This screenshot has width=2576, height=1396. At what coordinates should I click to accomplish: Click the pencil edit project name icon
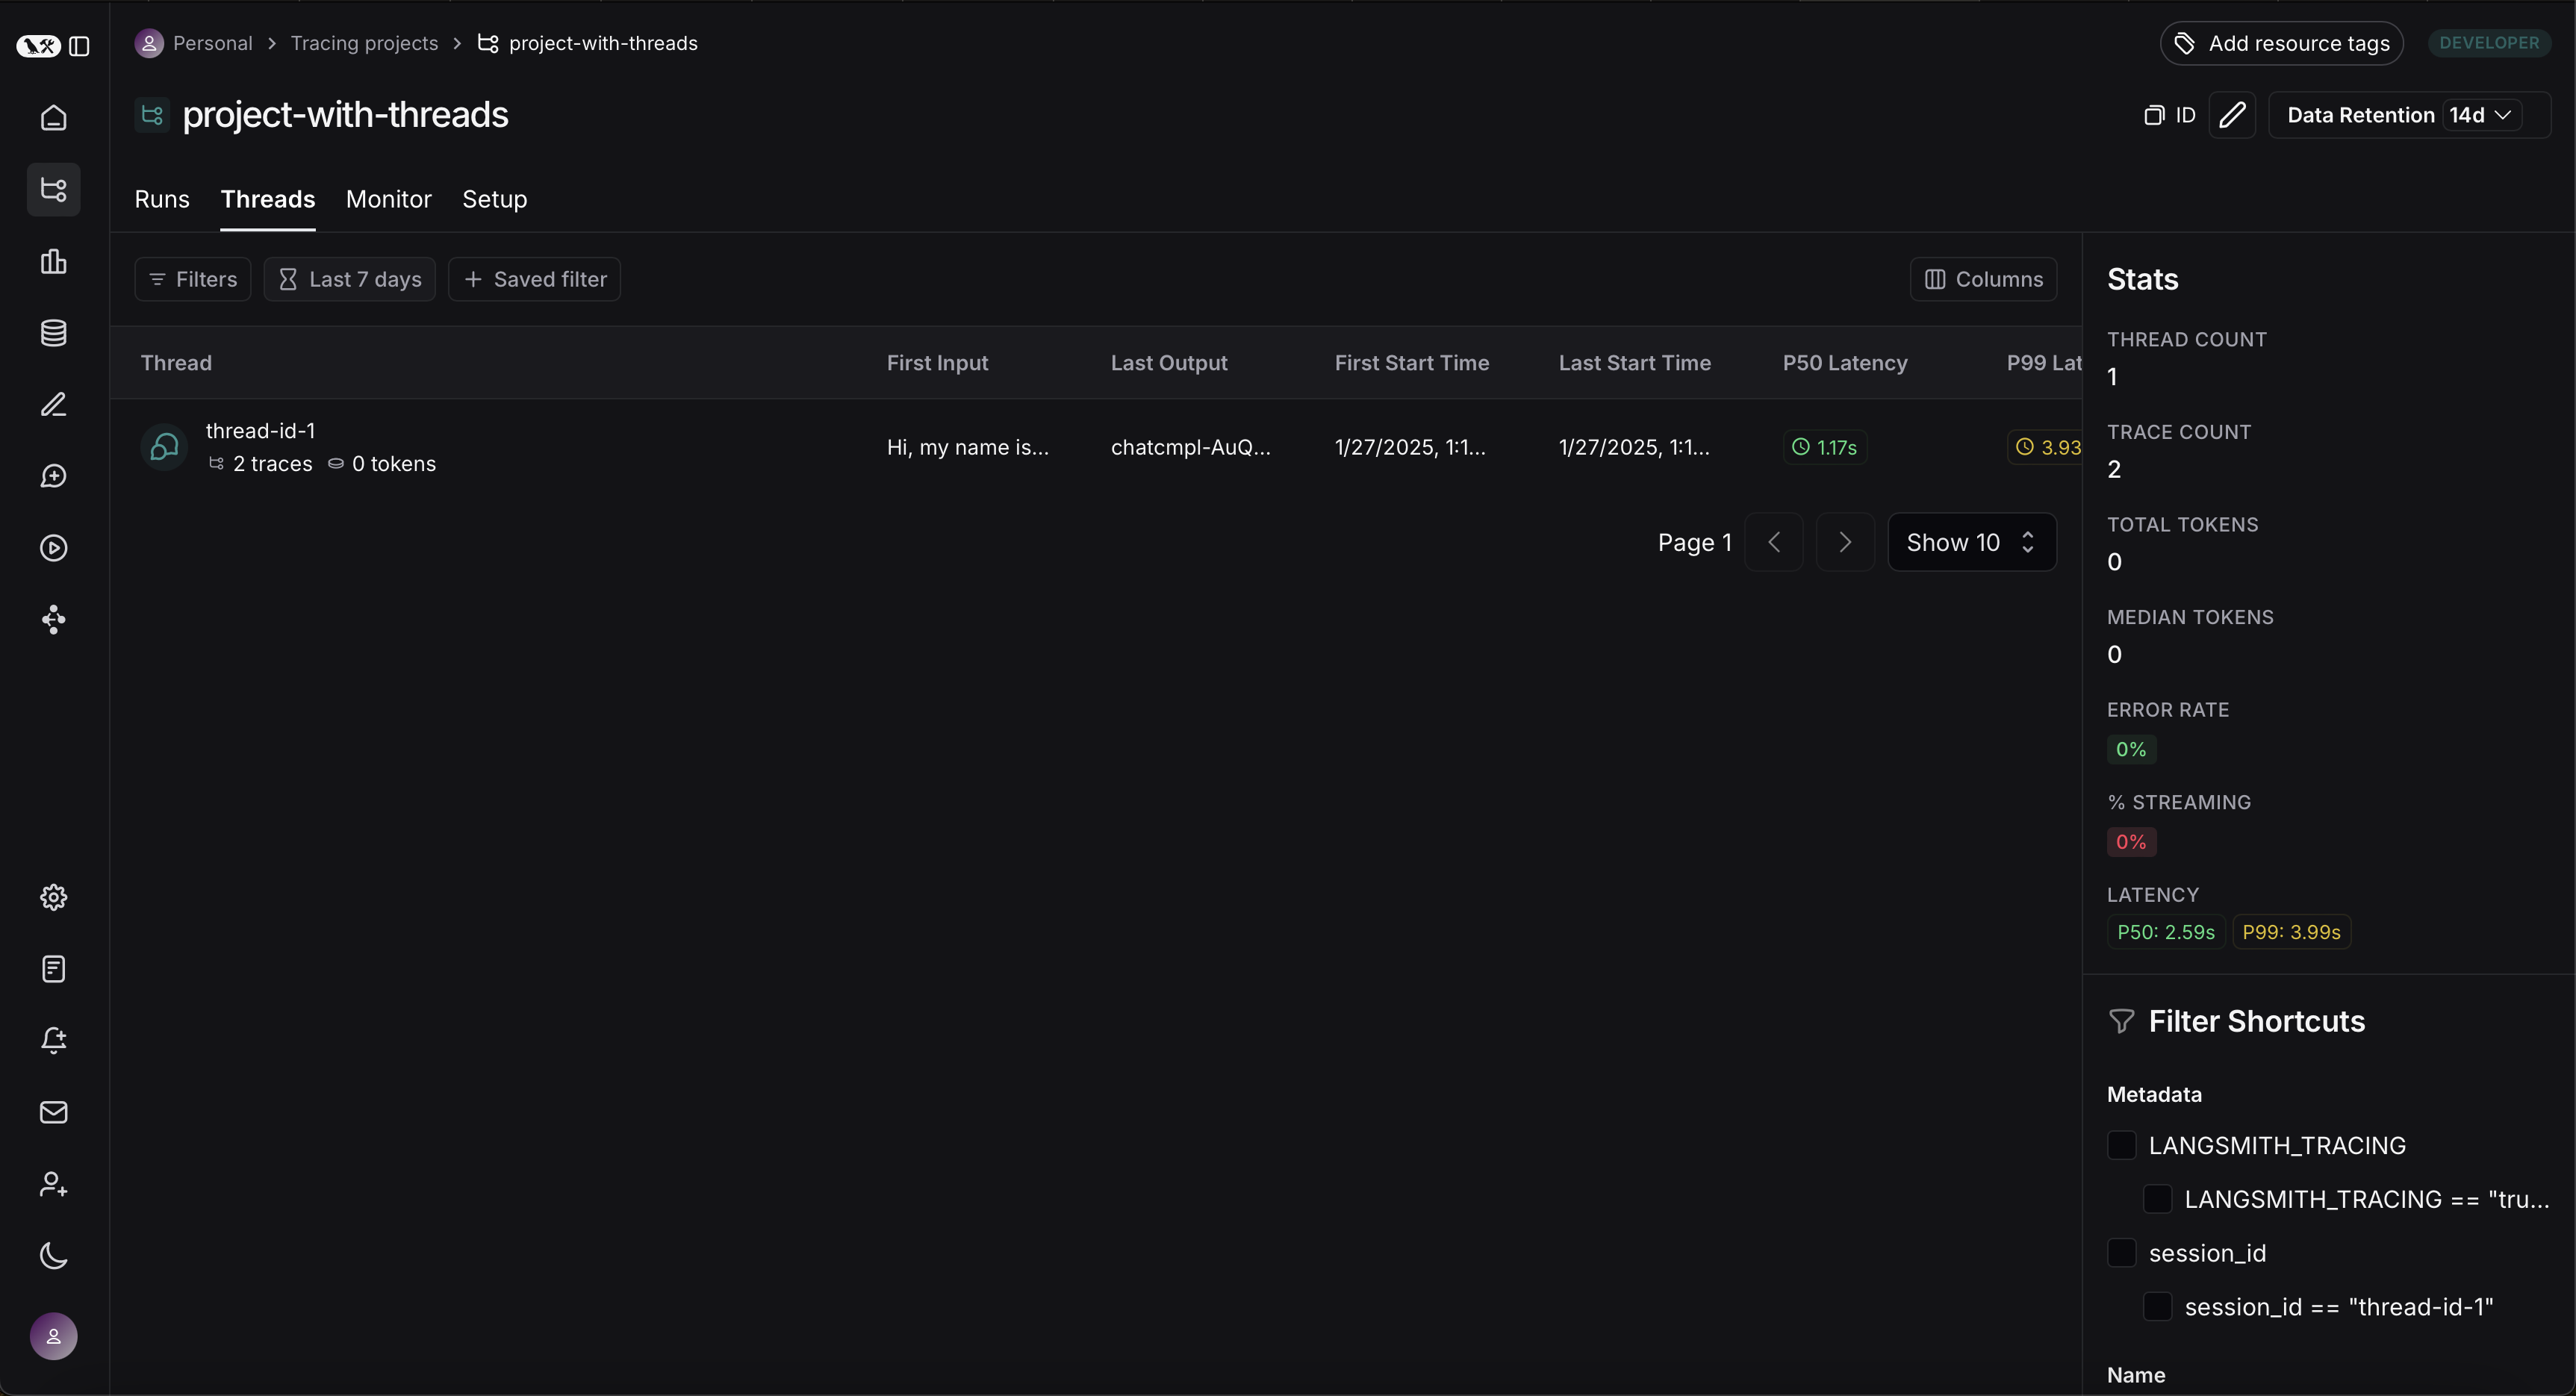pos(2231,115)
